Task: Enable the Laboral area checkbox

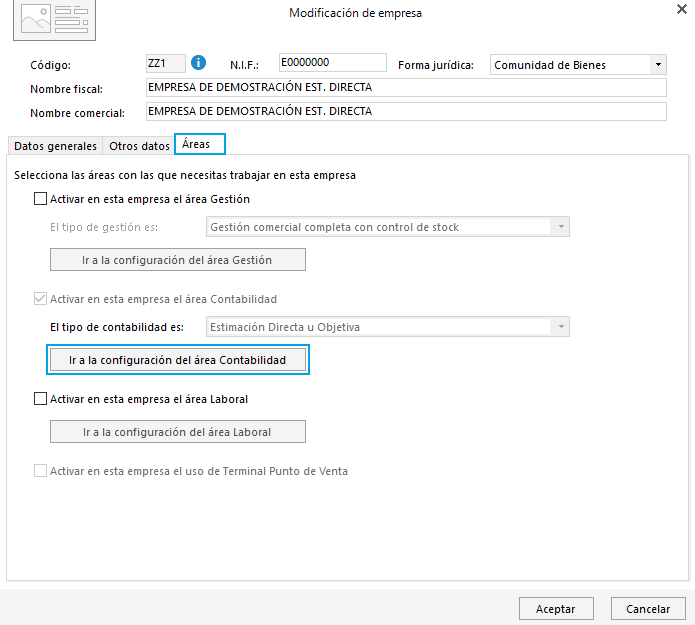Action: 40,399
